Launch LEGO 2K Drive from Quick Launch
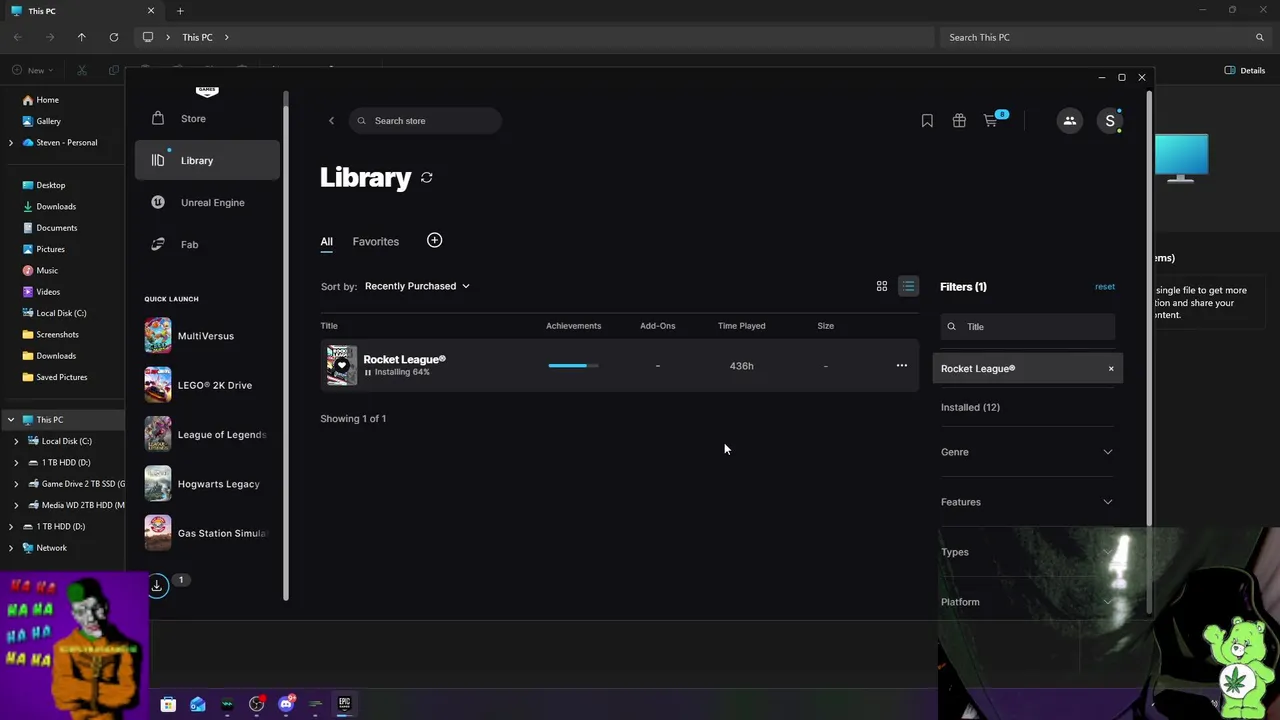Viewport: 1280px width, 720px height. (207, 385)
